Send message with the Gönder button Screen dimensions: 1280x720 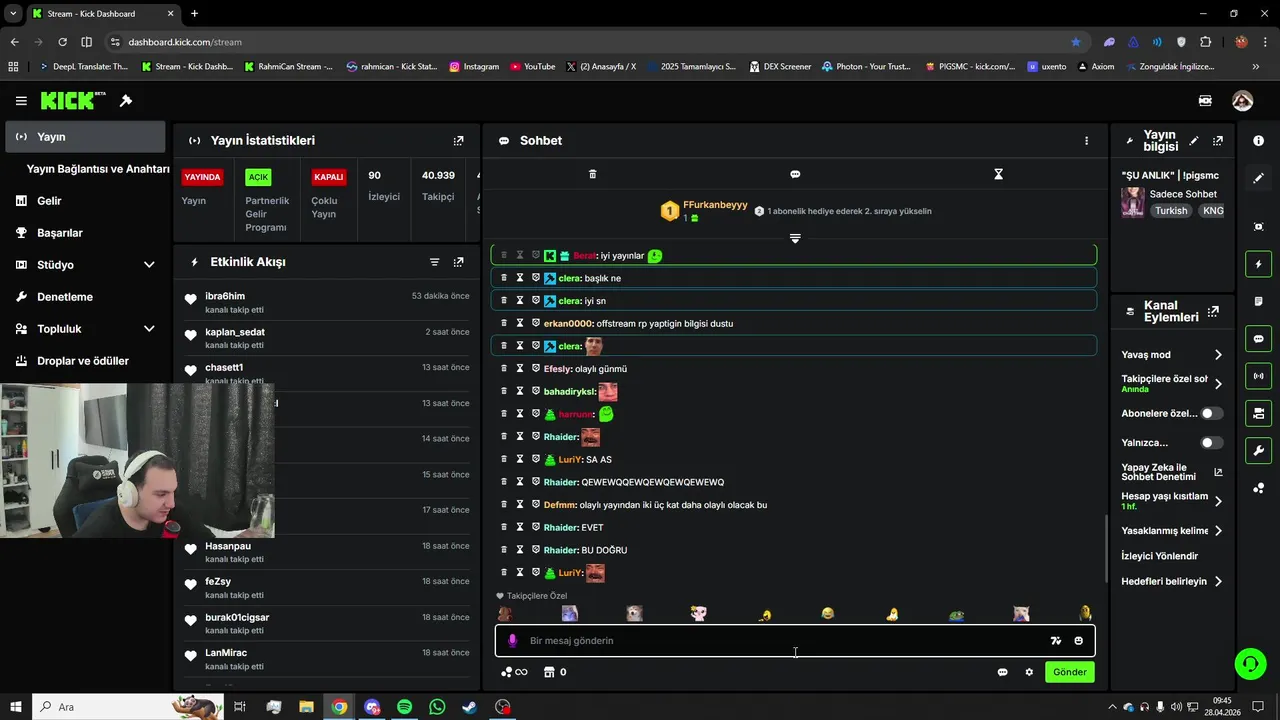point(1069,672)
